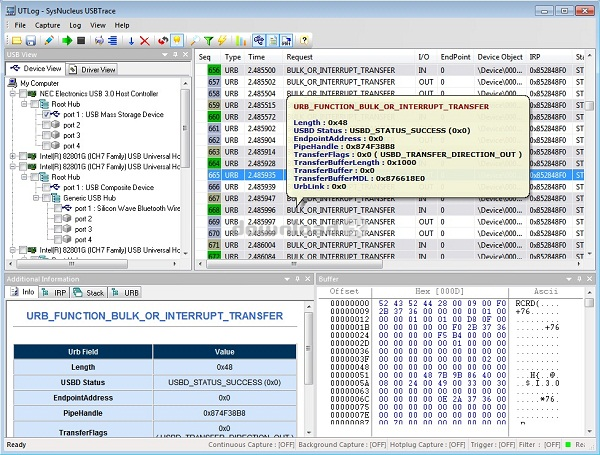Check the NEC Root Hub checkbox
This screenshot has height=455, width=600.
(x=34, y=104)
